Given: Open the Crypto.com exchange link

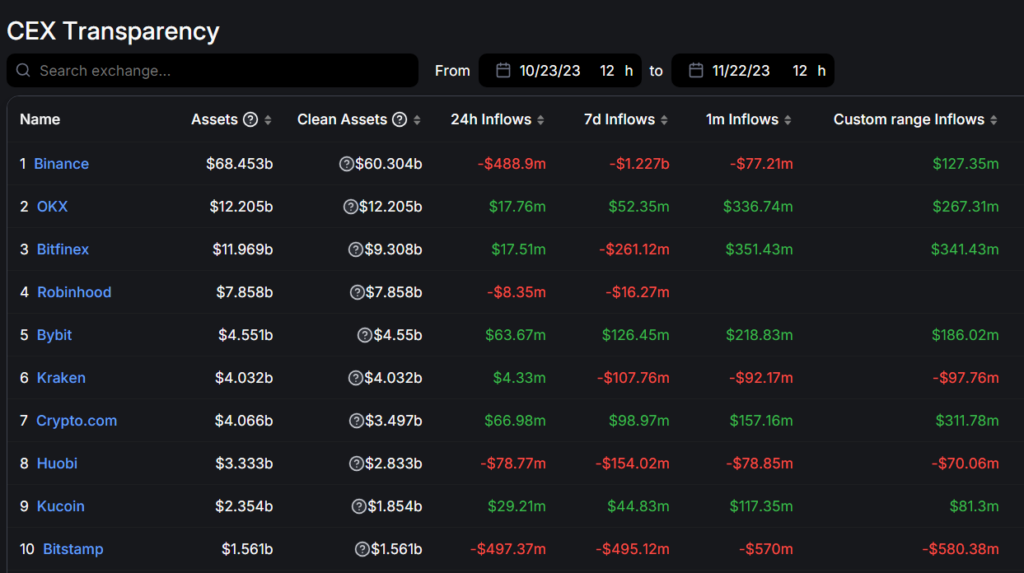Looking at the screenshot, I should tap(76, 421).
